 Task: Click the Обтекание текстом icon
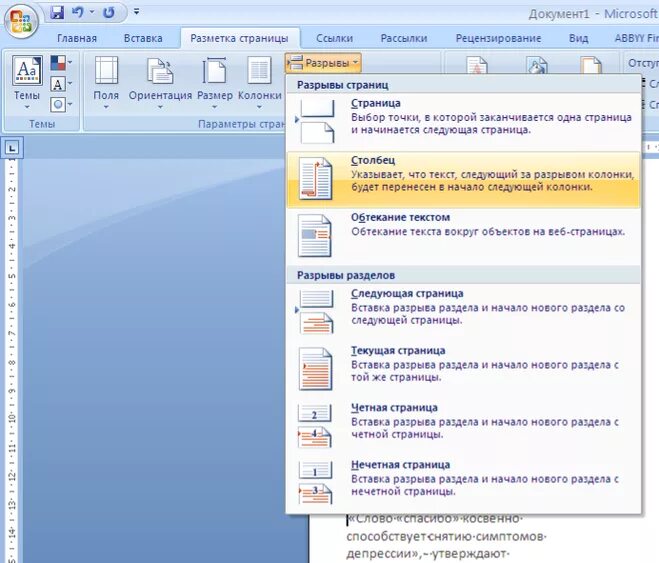[x=315, y=236]
